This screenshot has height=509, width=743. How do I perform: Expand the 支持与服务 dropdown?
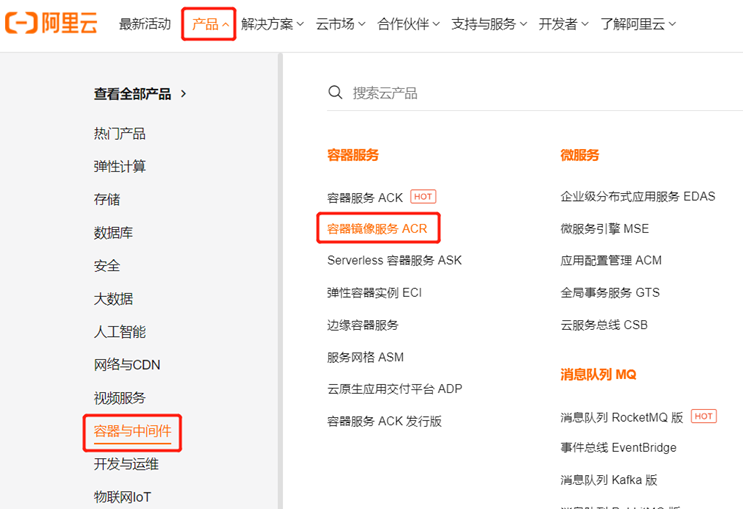489,24
